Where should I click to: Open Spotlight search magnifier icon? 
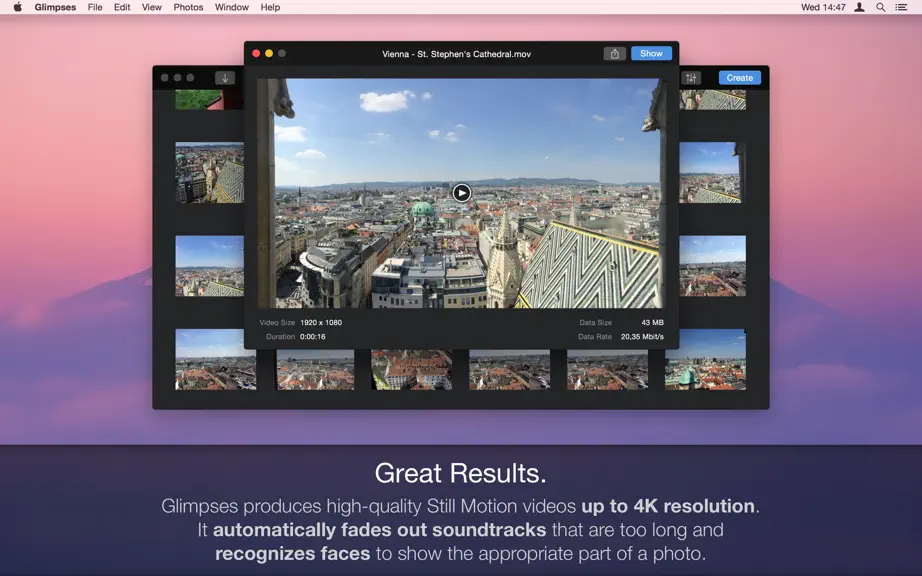pyautogui.click(x=880, y=7)
